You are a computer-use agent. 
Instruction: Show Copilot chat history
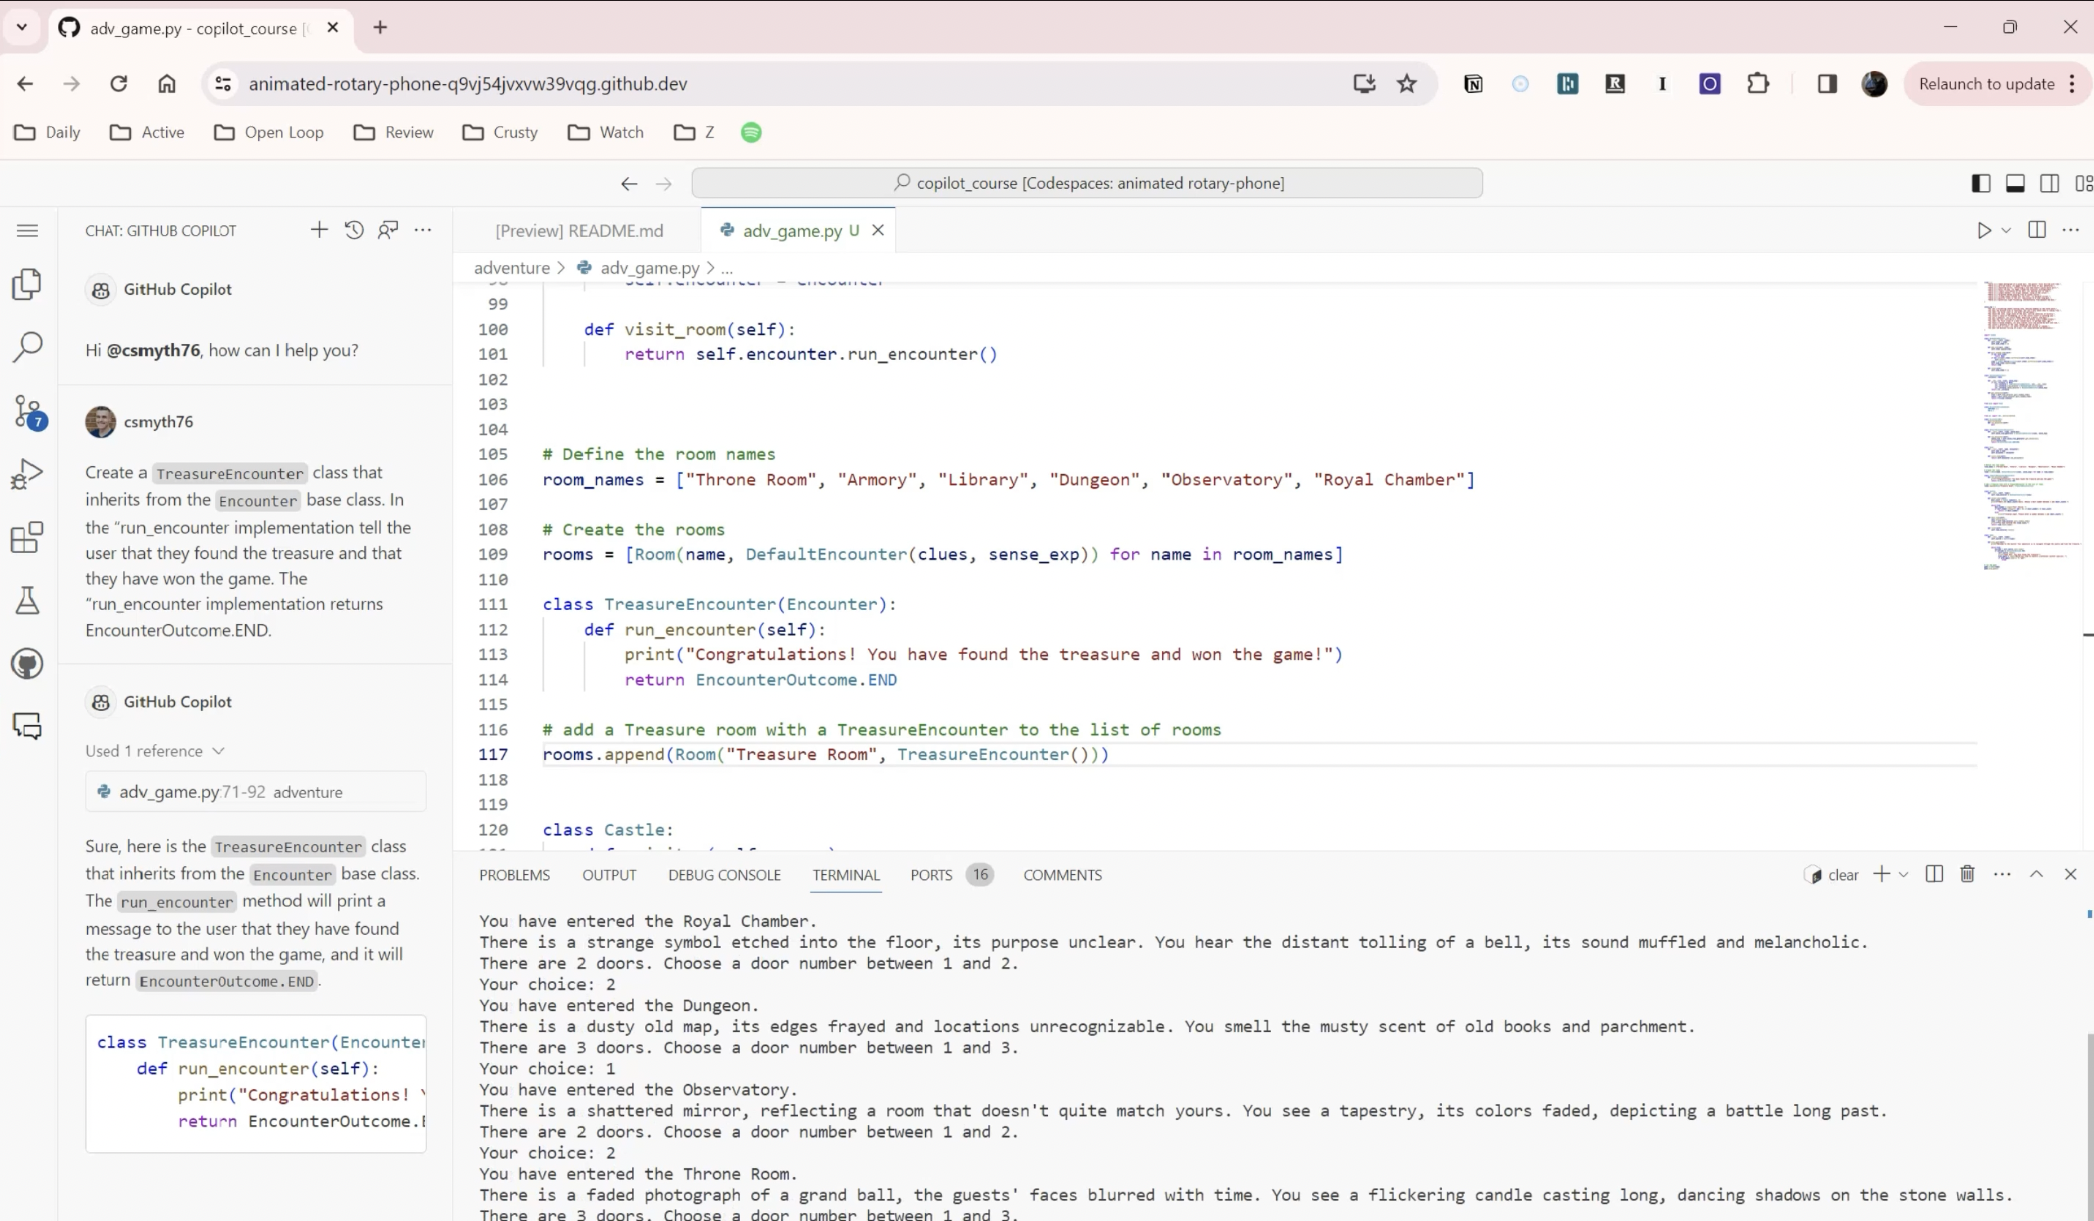354,230
